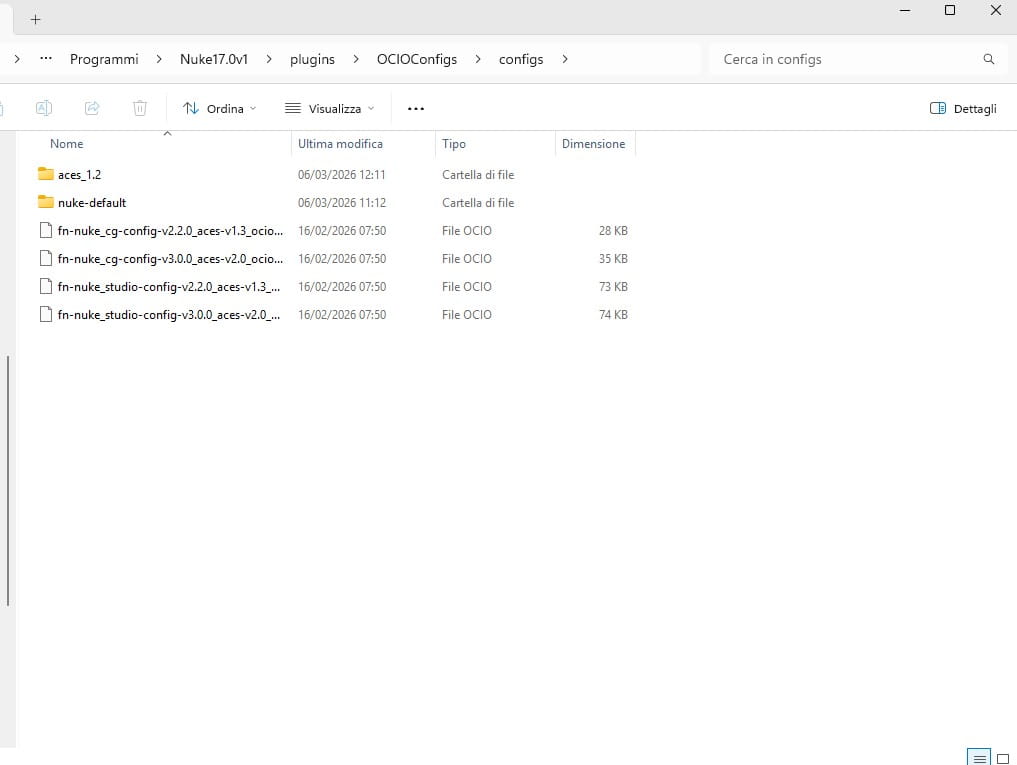Click the share icon in toolbar
Viewport: 1017px width, 765px height.
pos(92,108)
